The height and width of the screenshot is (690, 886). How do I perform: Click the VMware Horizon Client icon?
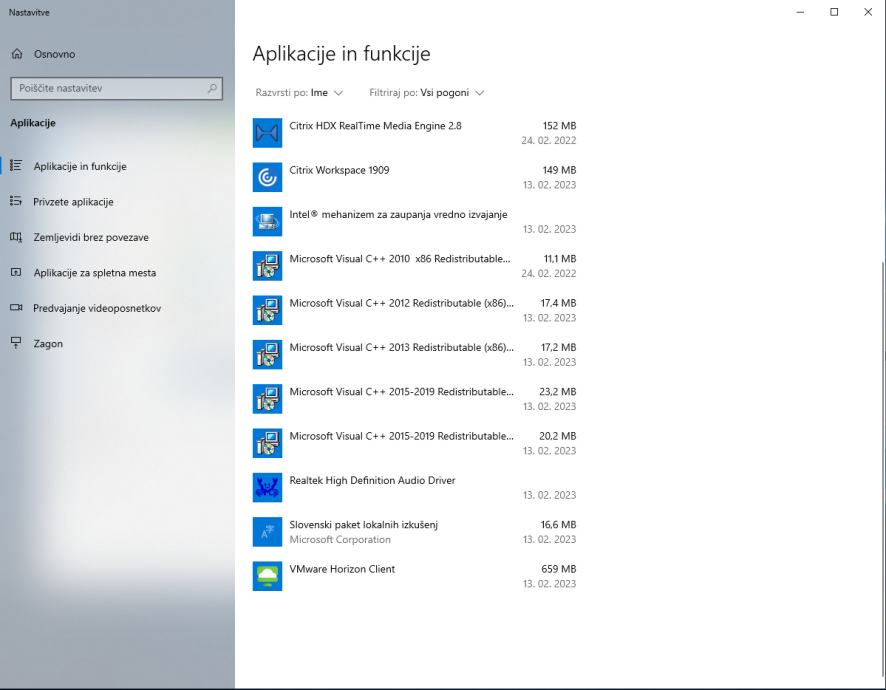[x=267, y=576]
